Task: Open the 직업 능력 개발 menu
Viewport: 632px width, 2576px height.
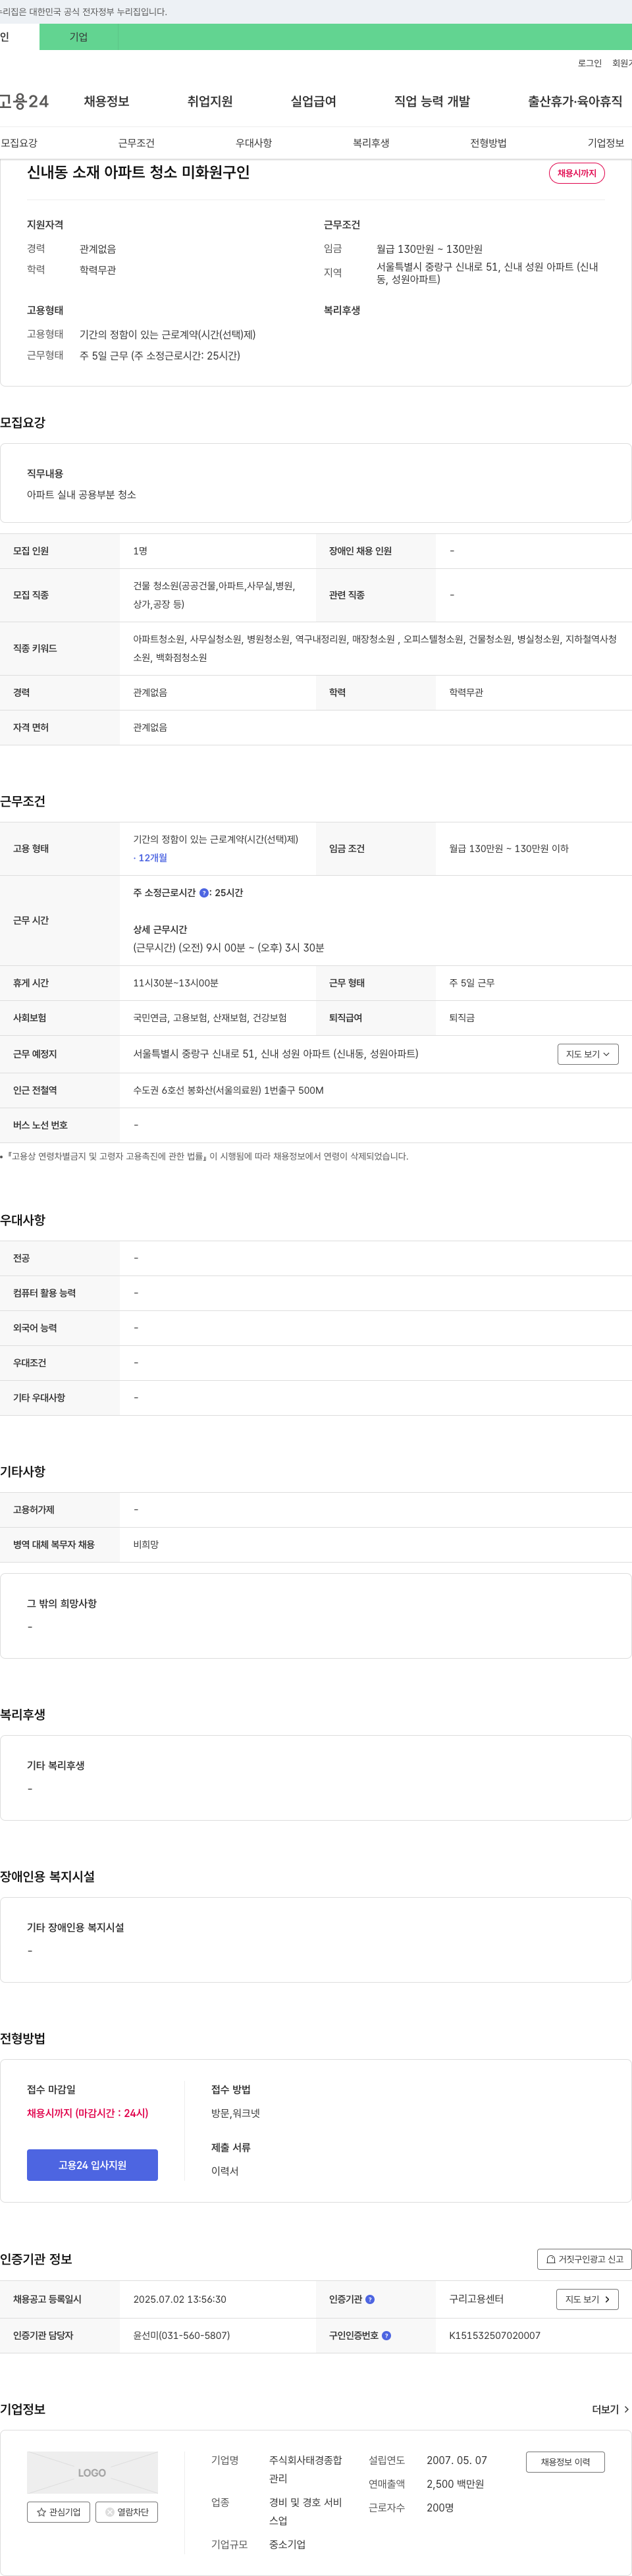Action: pos(432,101)
